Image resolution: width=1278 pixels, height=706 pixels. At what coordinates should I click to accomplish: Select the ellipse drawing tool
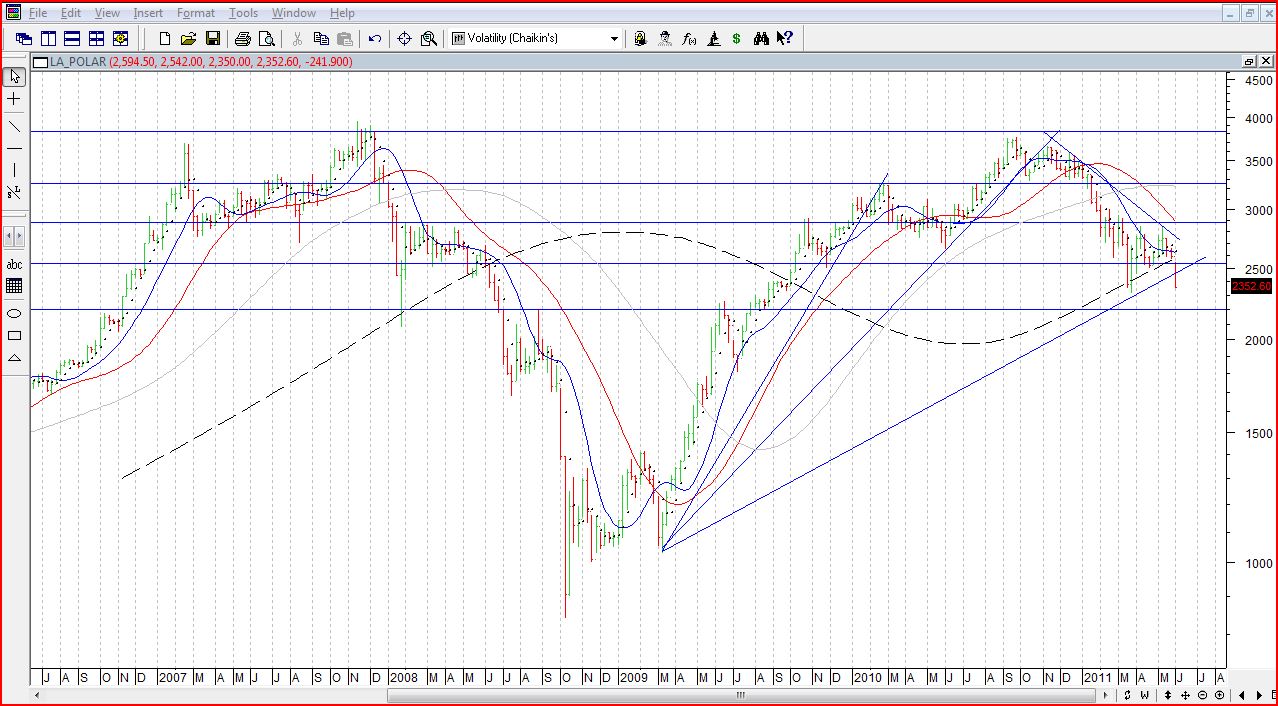tap(14, 313)
